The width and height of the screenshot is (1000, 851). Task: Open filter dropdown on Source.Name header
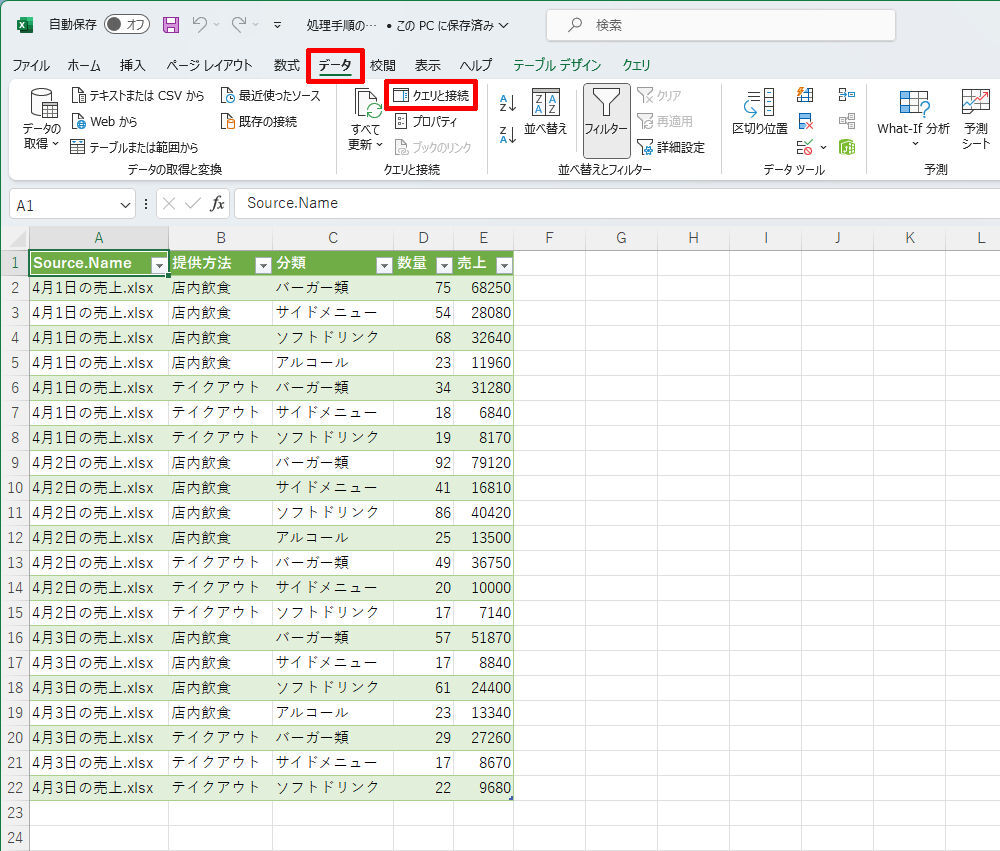coord(158,264)
